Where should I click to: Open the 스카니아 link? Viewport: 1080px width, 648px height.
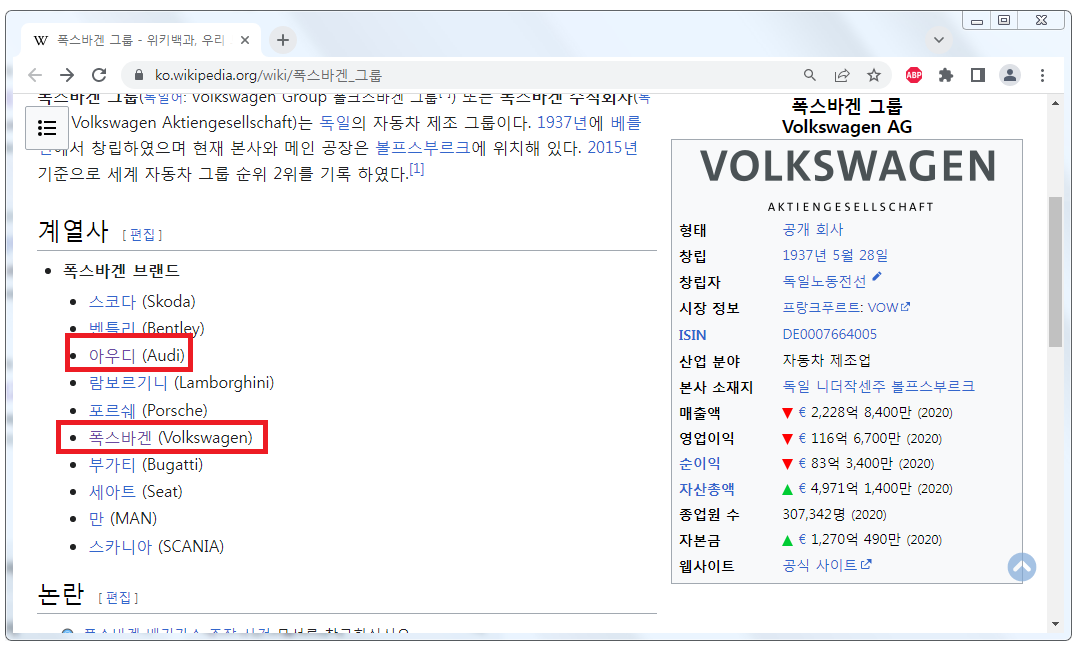tap(121, 547)
